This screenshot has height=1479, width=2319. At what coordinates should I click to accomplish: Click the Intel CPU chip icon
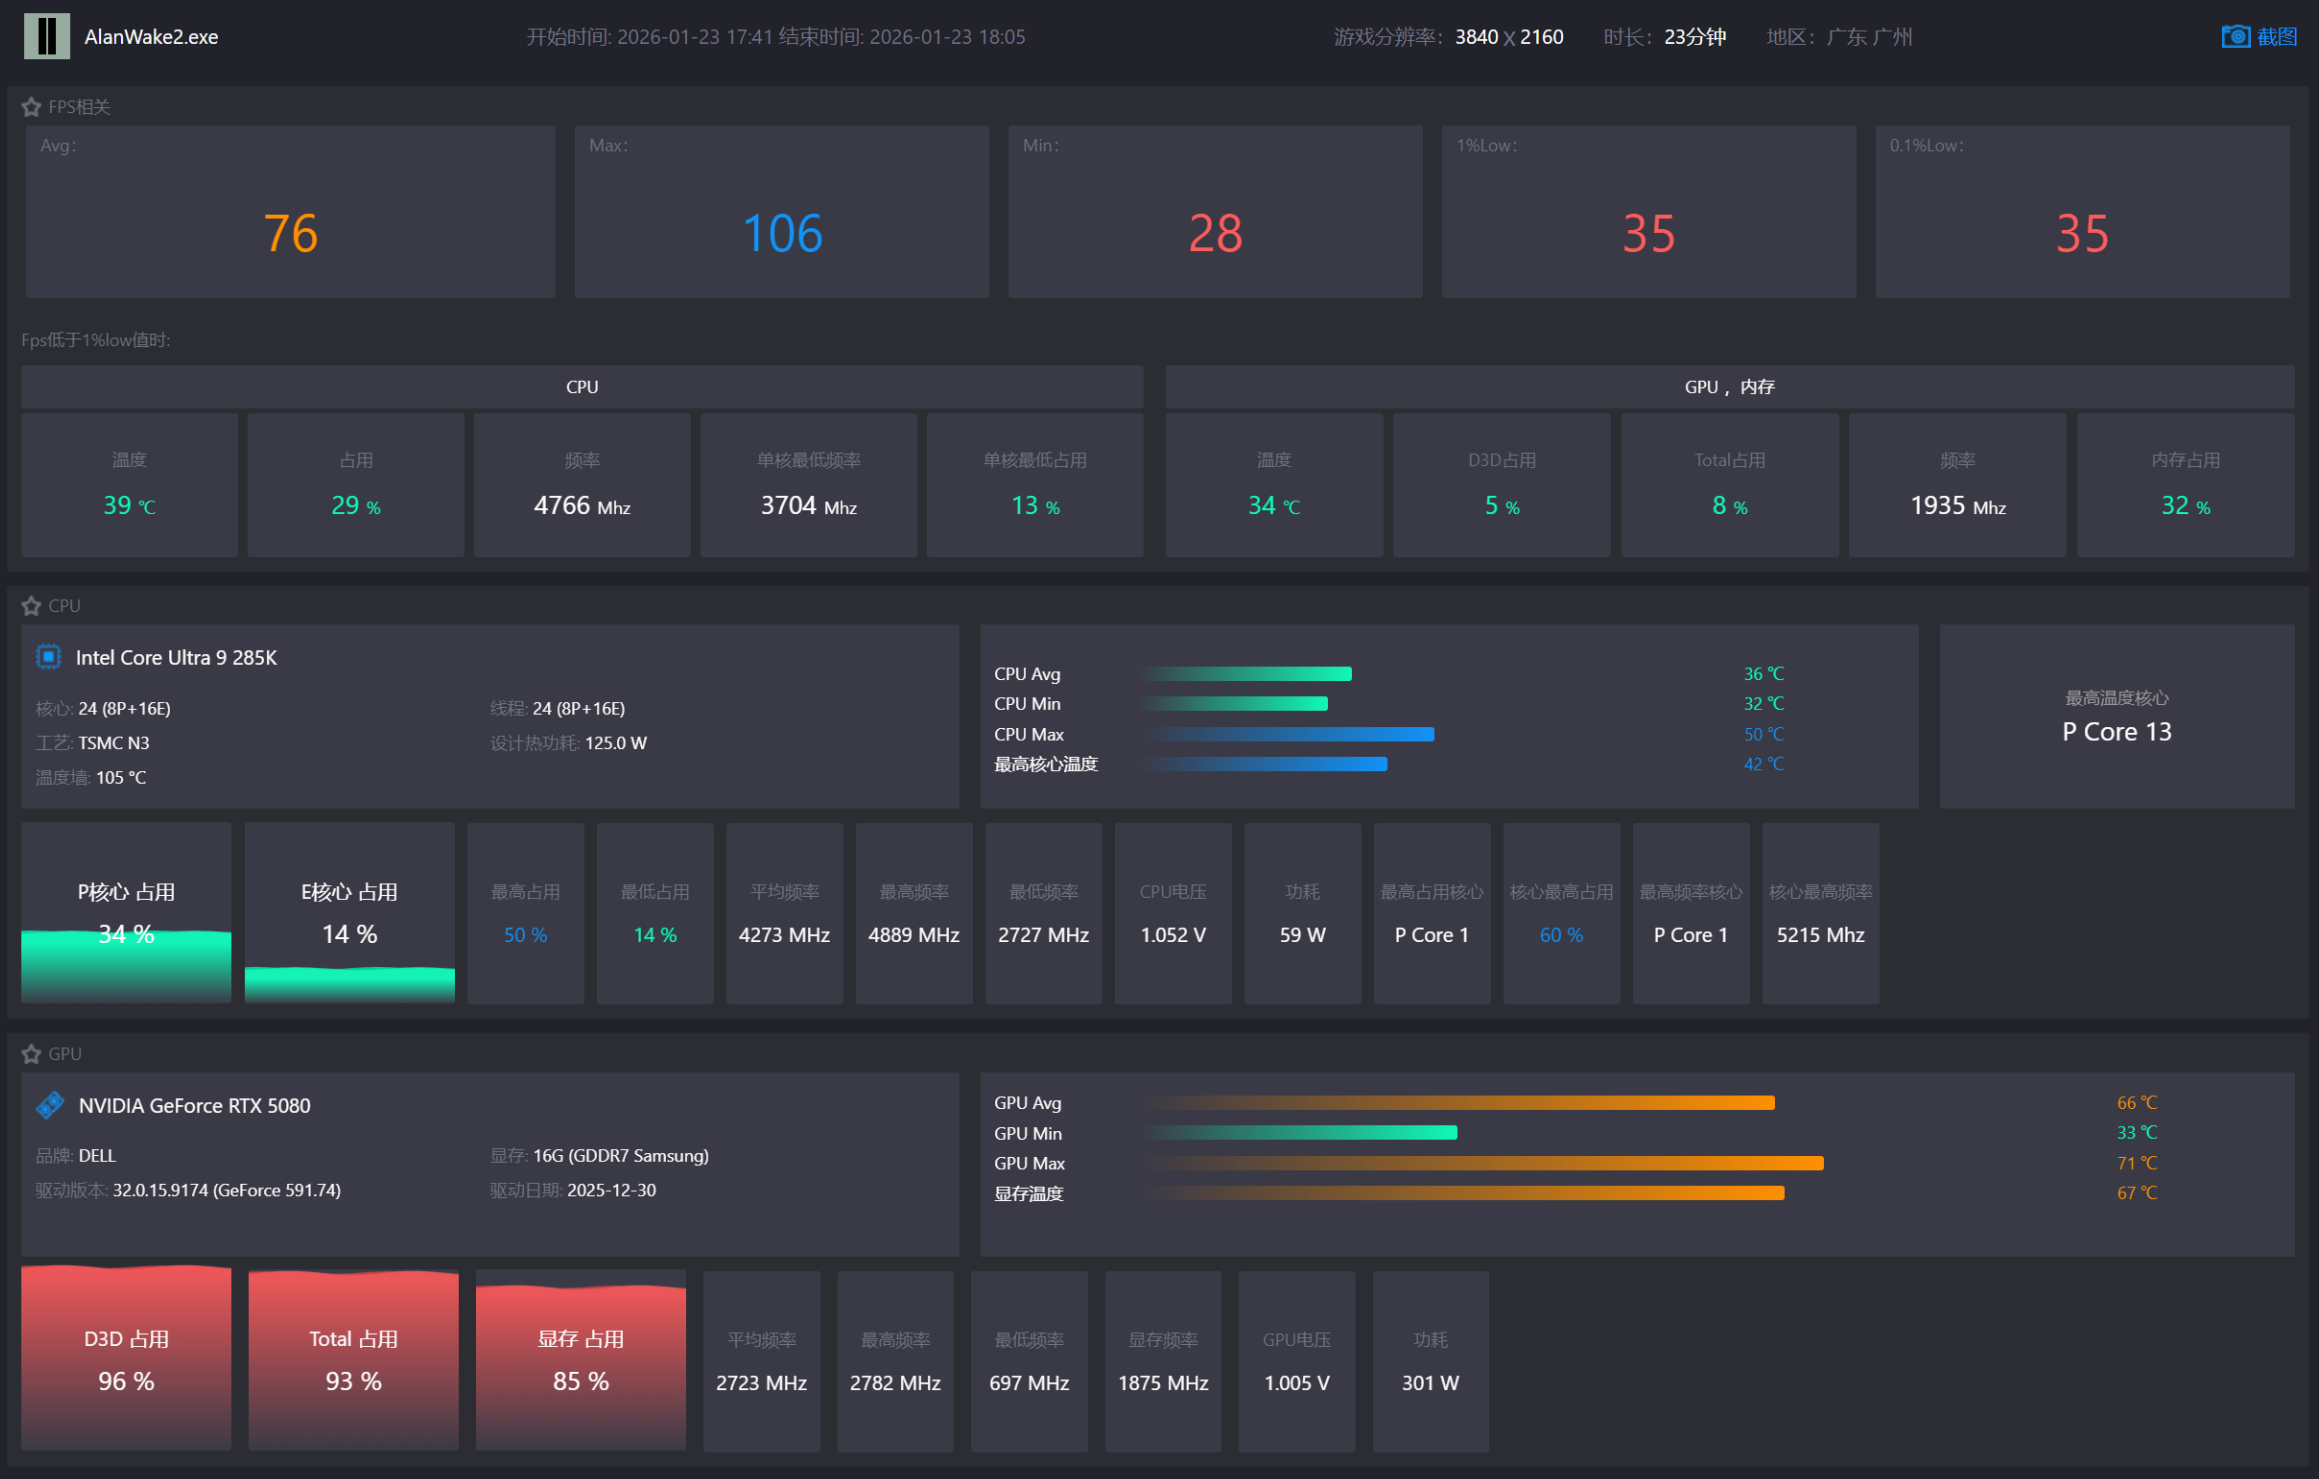[x=48, y=657]
